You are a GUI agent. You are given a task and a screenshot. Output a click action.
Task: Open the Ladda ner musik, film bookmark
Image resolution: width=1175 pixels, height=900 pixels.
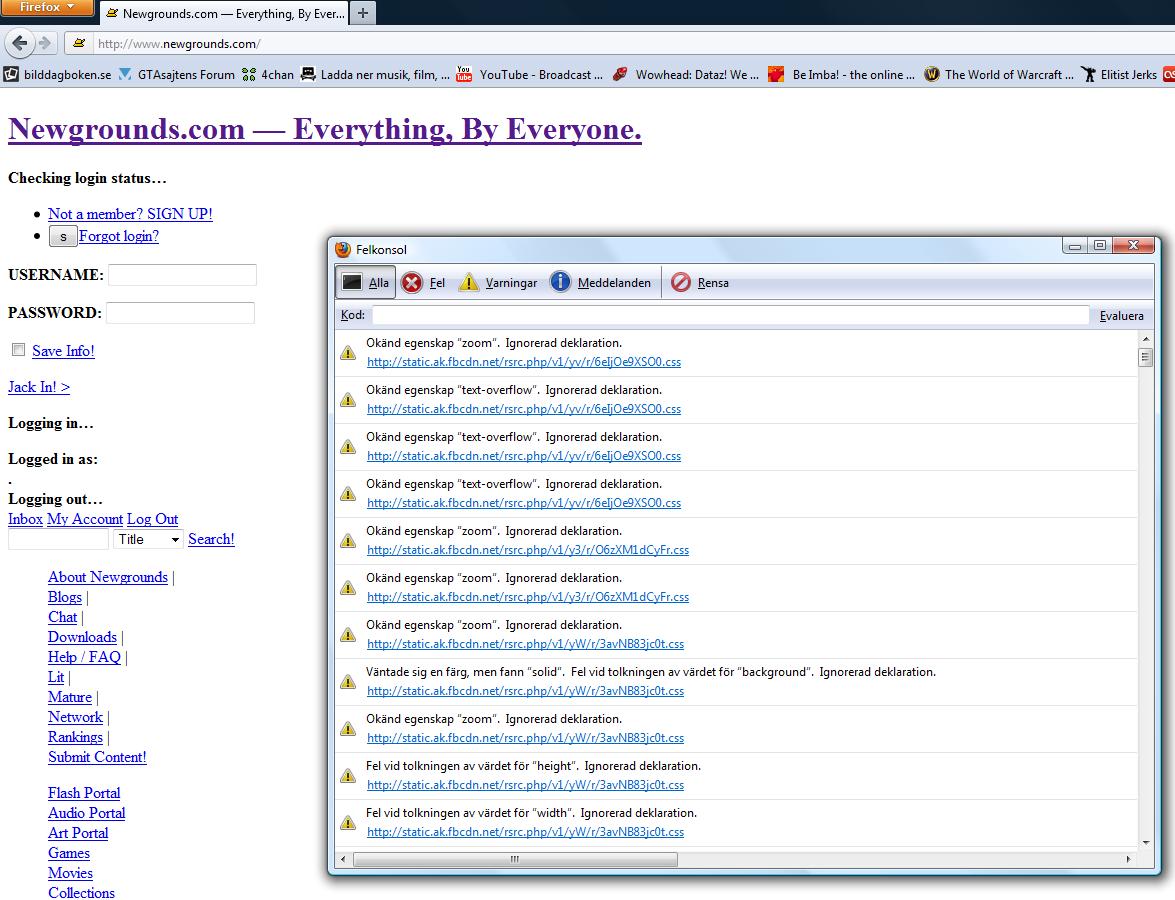[375, 74]
